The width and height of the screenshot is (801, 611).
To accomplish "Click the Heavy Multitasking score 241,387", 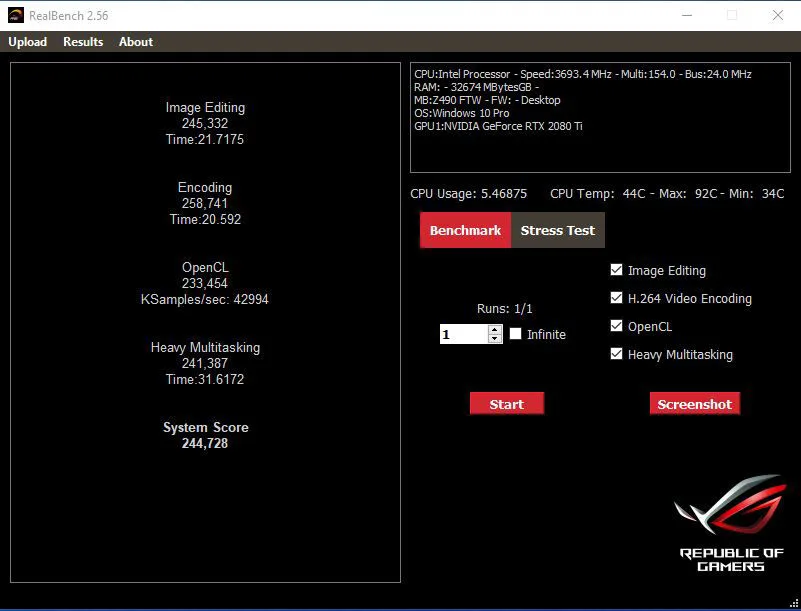I will (205, 363).
